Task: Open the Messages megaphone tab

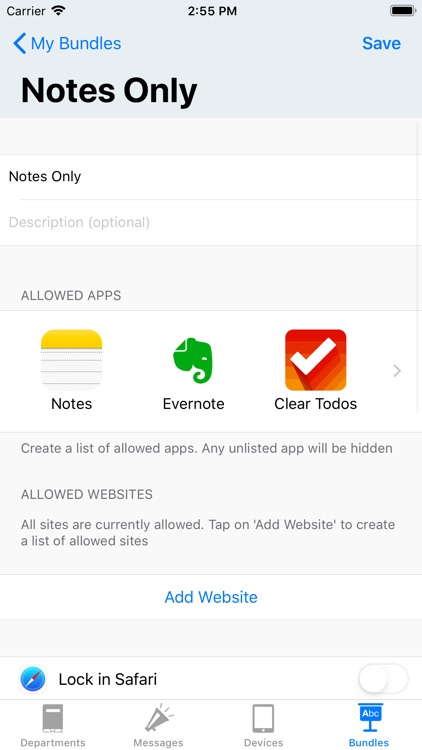Action: coord(158,718)
